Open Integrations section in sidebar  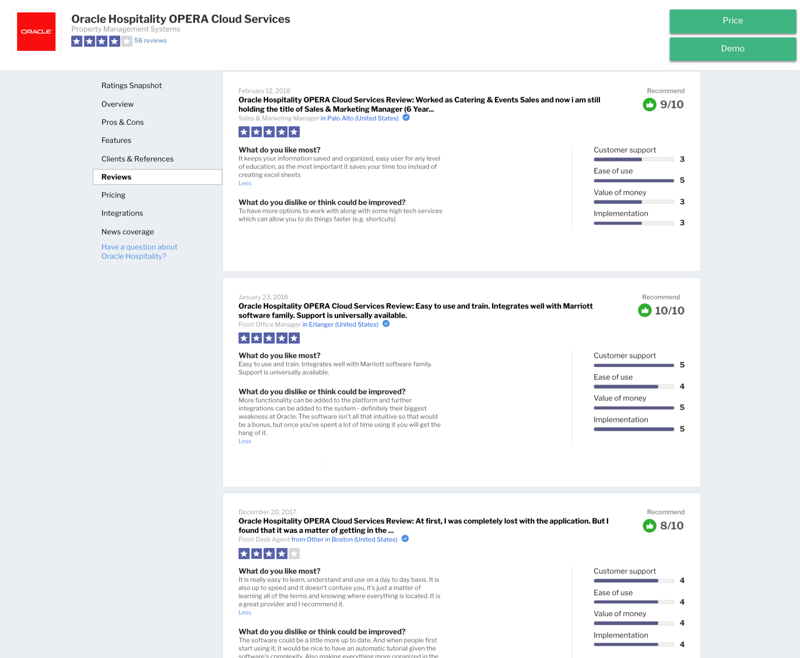coord(122,213)
